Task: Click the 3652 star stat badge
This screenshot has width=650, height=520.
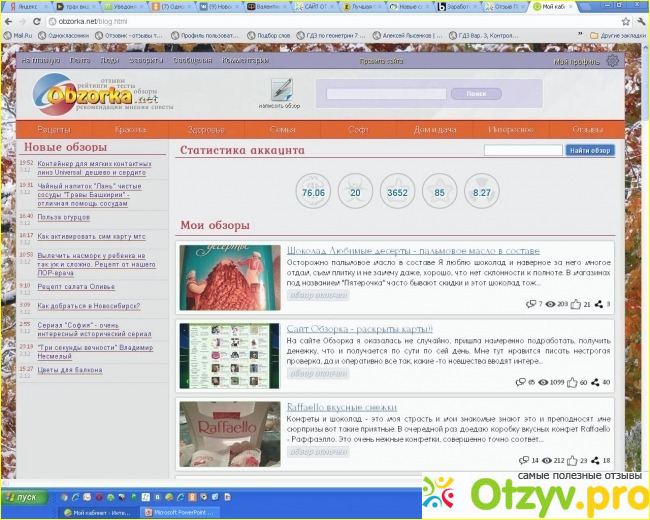Action: tap(397, 192)
